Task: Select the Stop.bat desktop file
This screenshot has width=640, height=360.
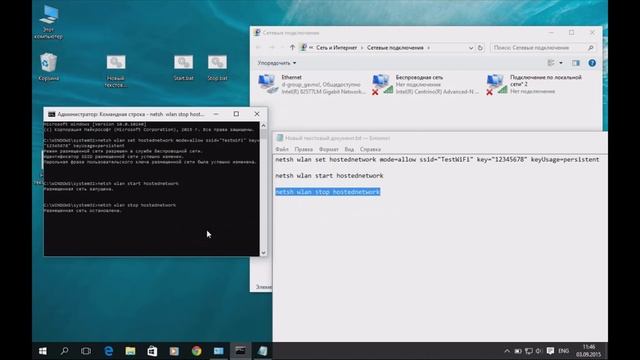Action: [217, 68]
